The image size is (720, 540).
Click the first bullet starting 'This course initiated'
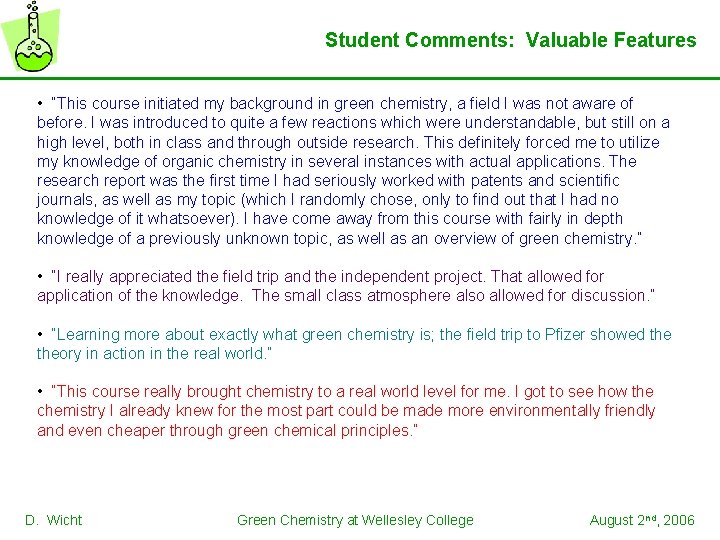click(x=353, y=170)
